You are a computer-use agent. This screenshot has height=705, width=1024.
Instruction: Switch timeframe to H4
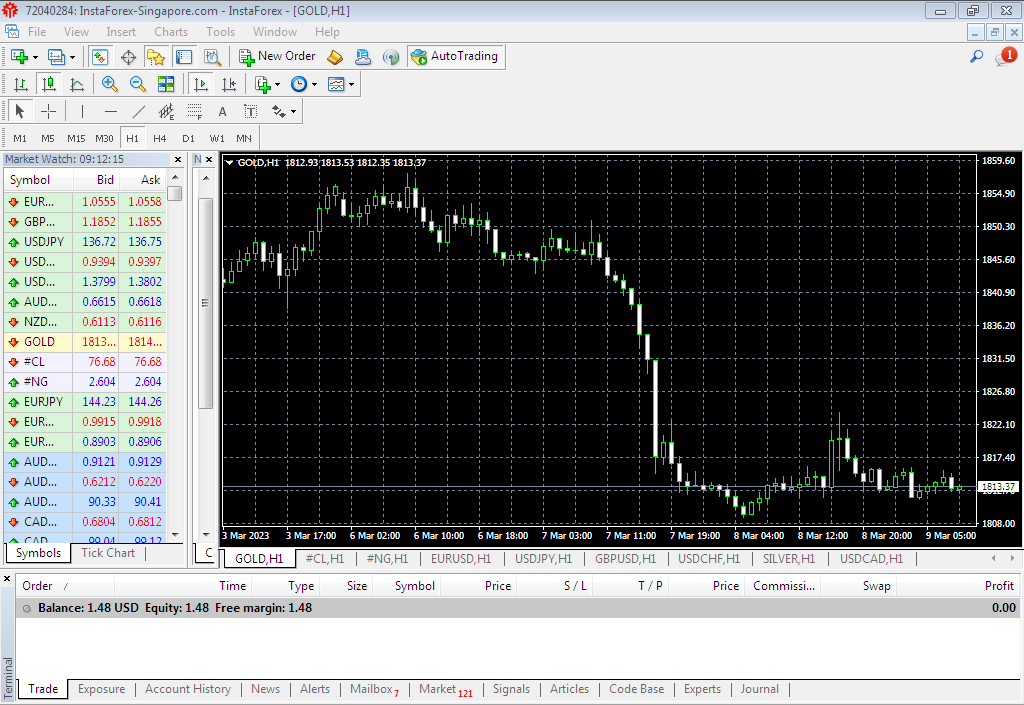click(x=159, y=138)
